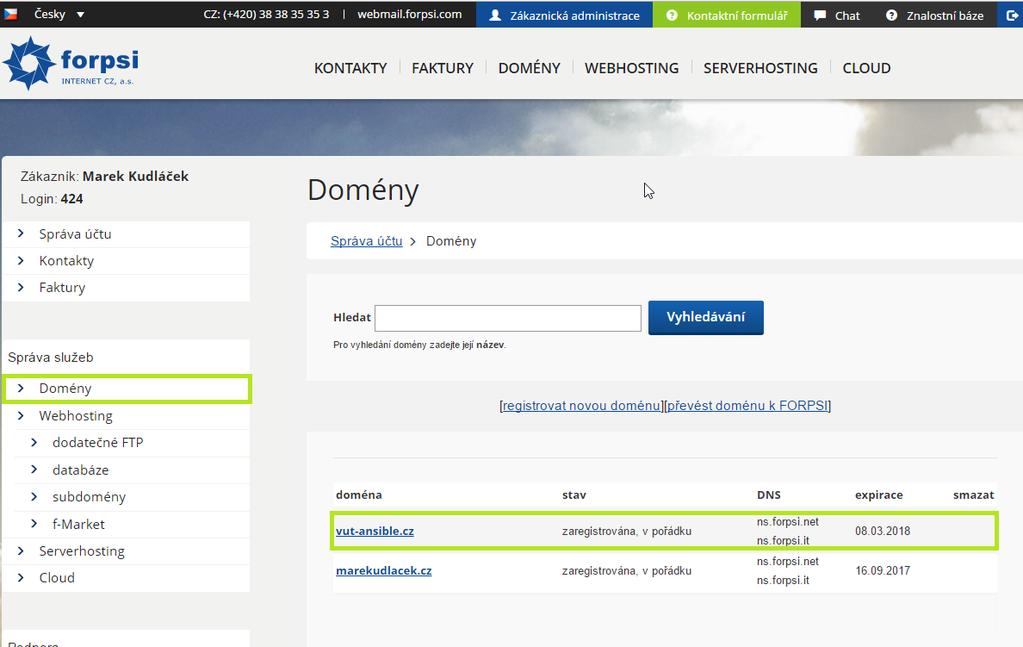This screenshot has height=647, width=1023.
Task: Click the Forpsi star logo
Action: click(x=29, y=63)
